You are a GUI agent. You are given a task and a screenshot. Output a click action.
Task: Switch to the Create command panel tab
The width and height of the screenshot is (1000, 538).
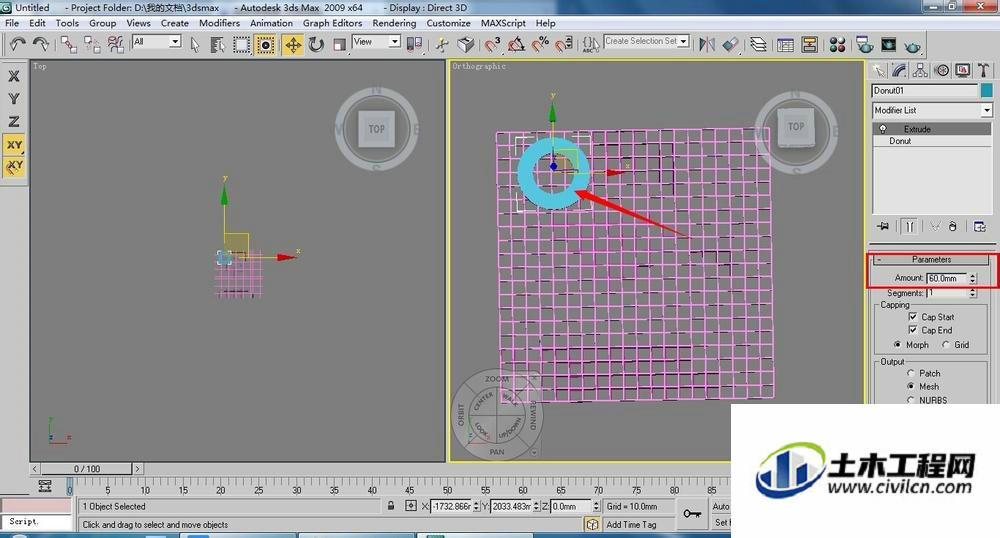(879, 70)
